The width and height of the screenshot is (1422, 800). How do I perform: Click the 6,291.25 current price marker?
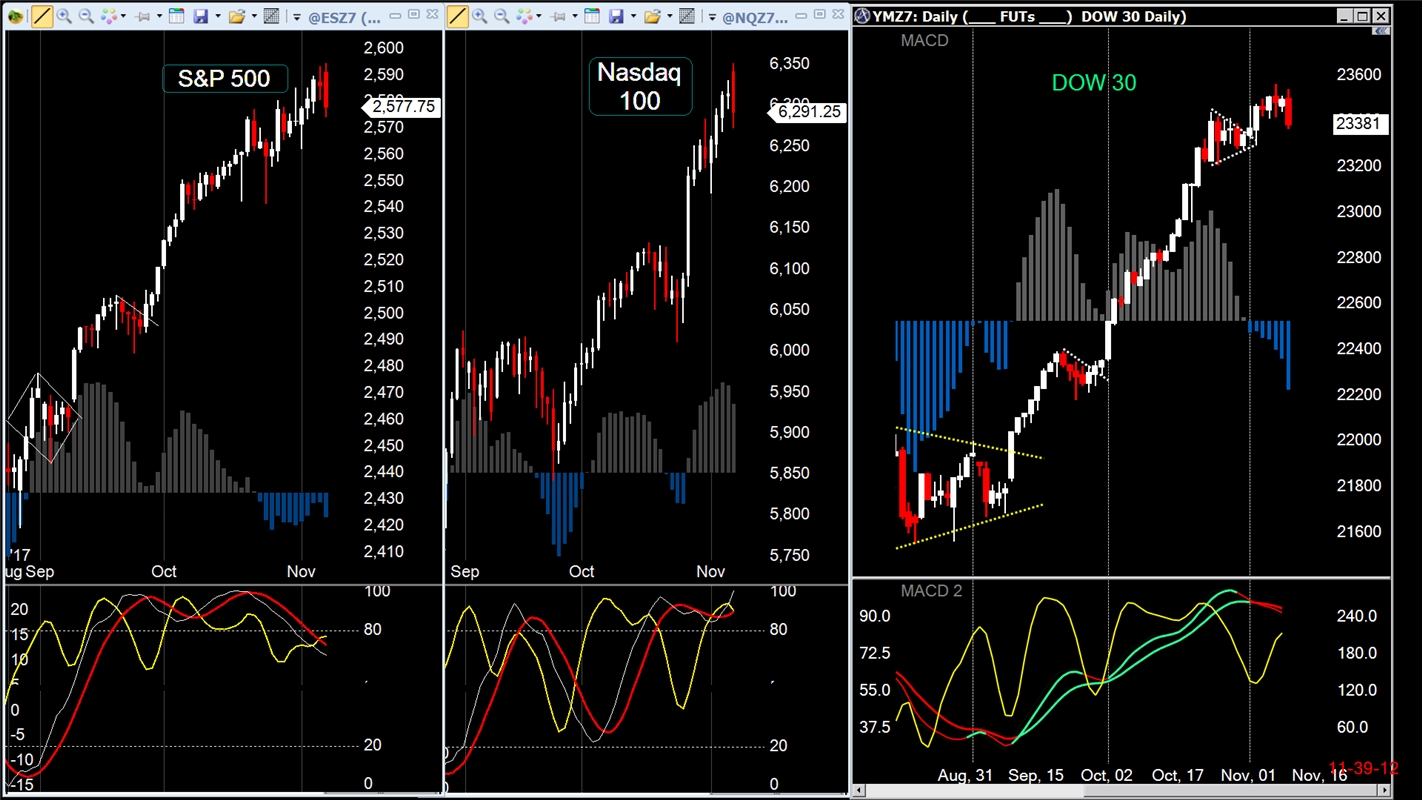(x=809, y=112)
